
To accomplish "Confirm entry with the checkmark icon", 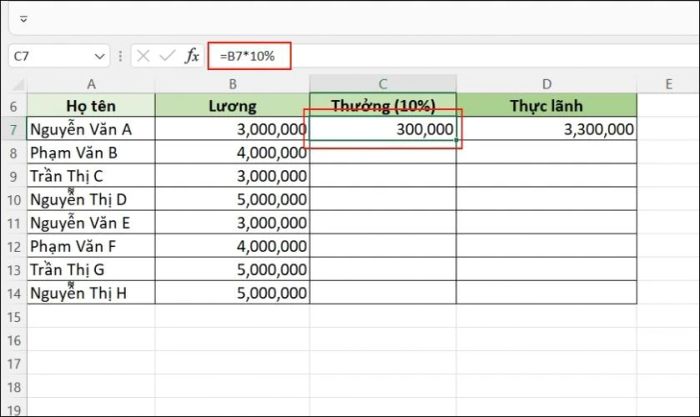I will (x=167, y=56).
